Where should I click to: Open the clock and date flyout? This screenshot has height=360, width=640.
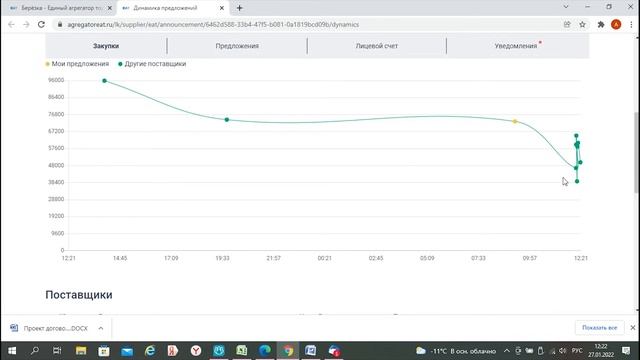pyautogui.click(x=601, y=351)
